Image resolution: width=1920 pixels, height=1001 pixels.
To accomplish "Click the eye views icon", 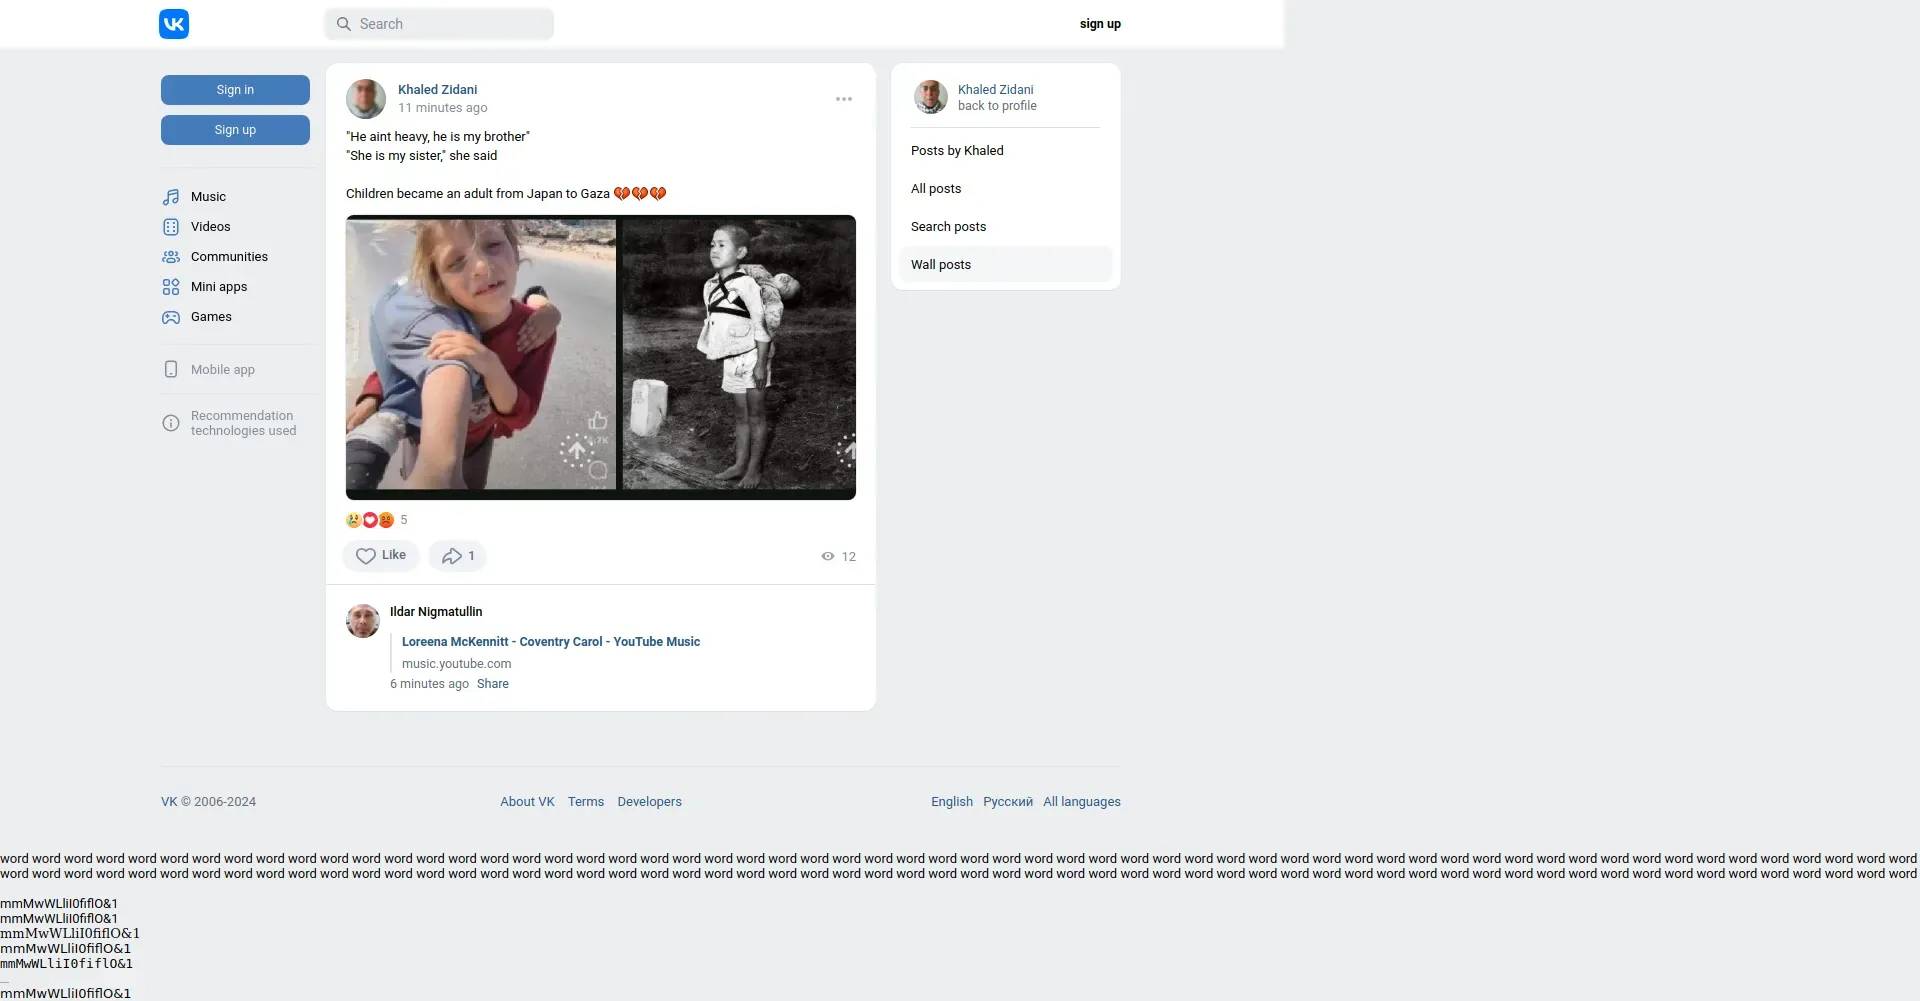I will click(x=828, y=557).
